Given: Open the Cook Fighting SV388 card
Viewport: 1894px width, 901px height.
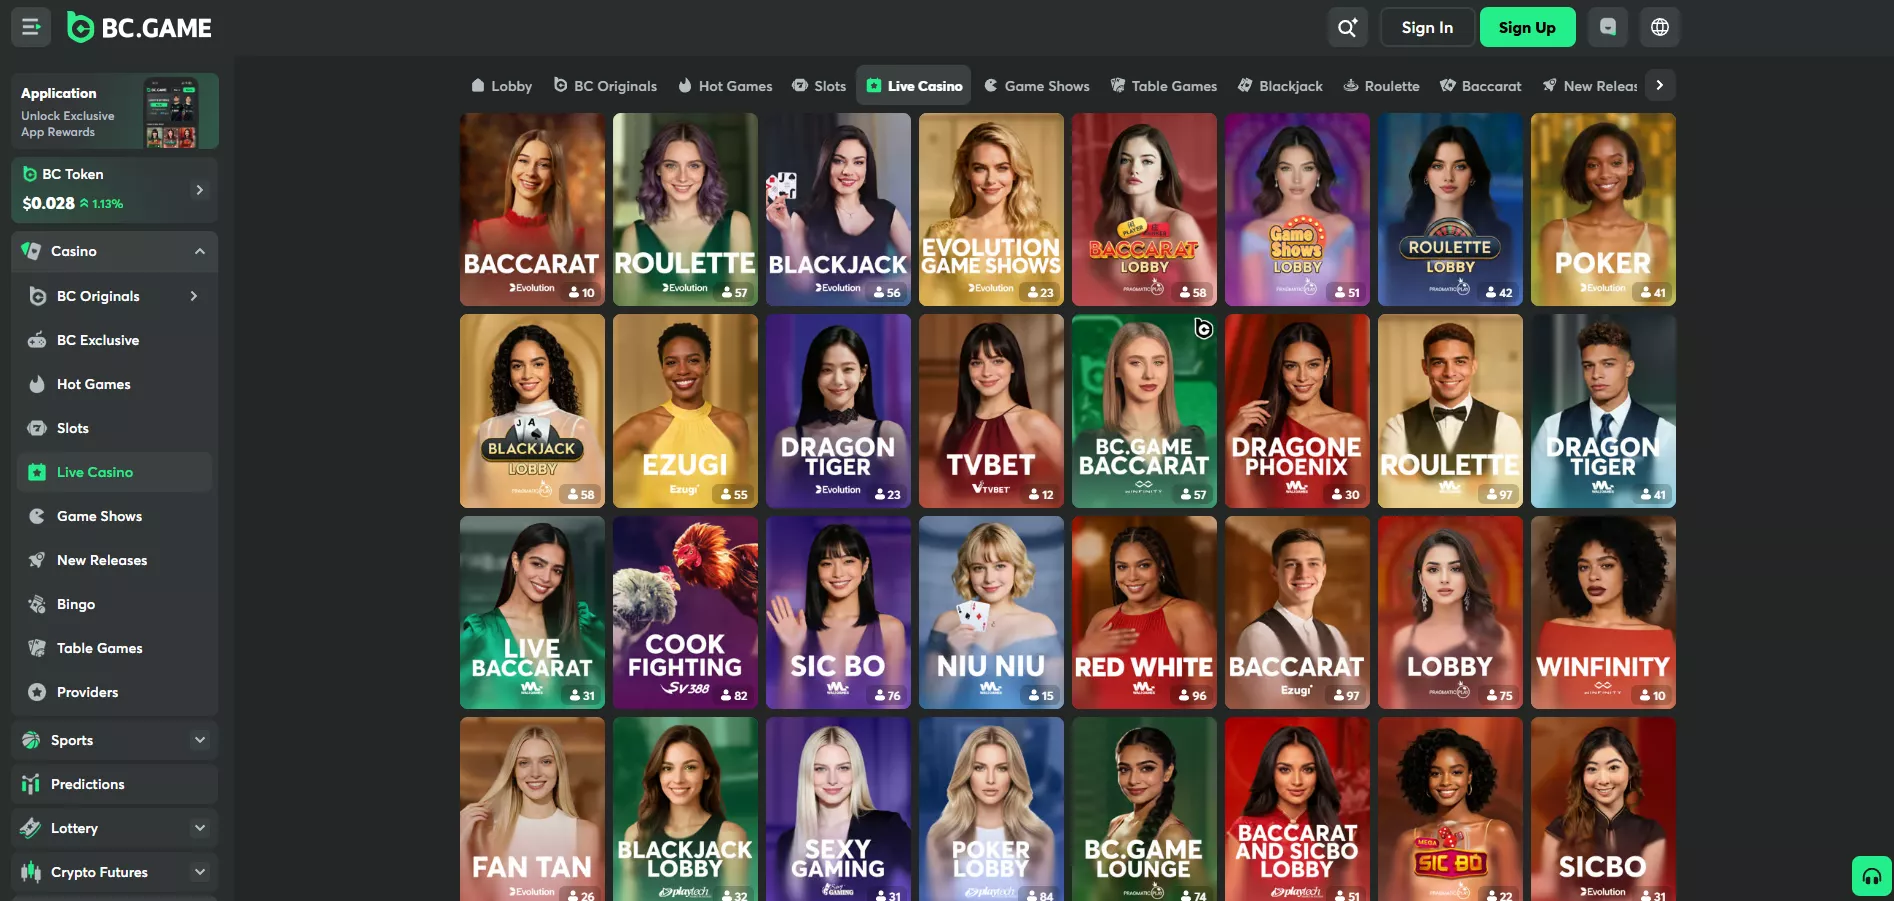Looking at the screenshot, I should pyautogui.click(x=685, y=612).
